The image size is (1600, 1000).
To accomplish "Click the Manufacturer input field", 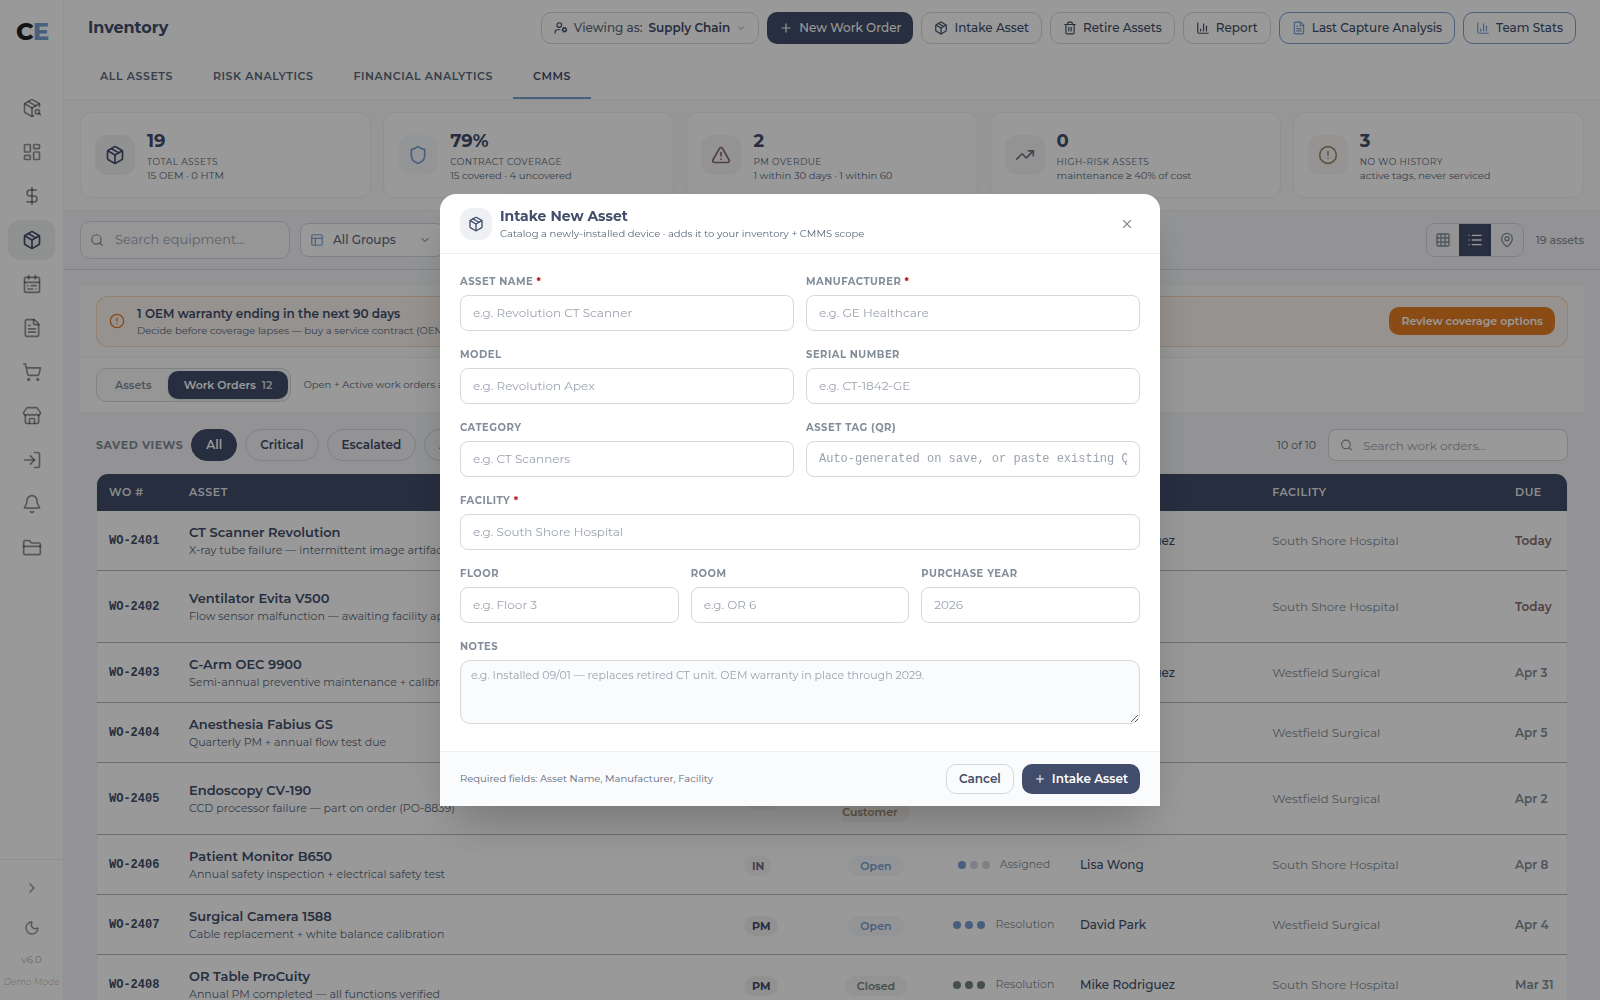I will (973, 313).
